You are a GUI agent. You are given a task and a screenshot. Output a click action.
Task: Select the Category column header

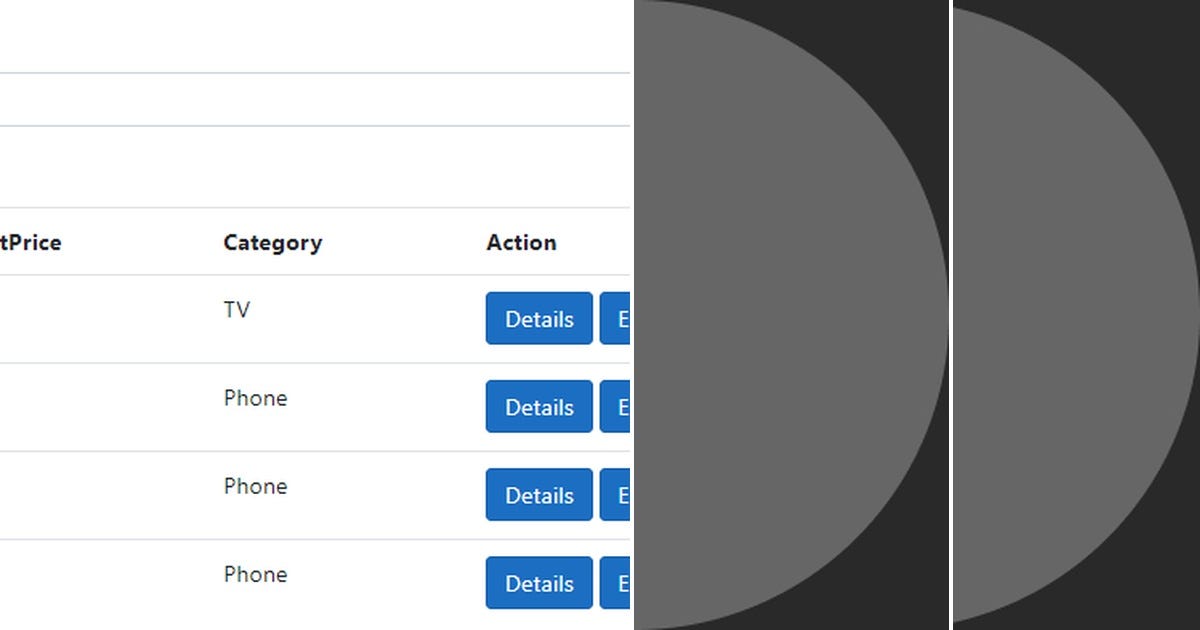(272, 242)
